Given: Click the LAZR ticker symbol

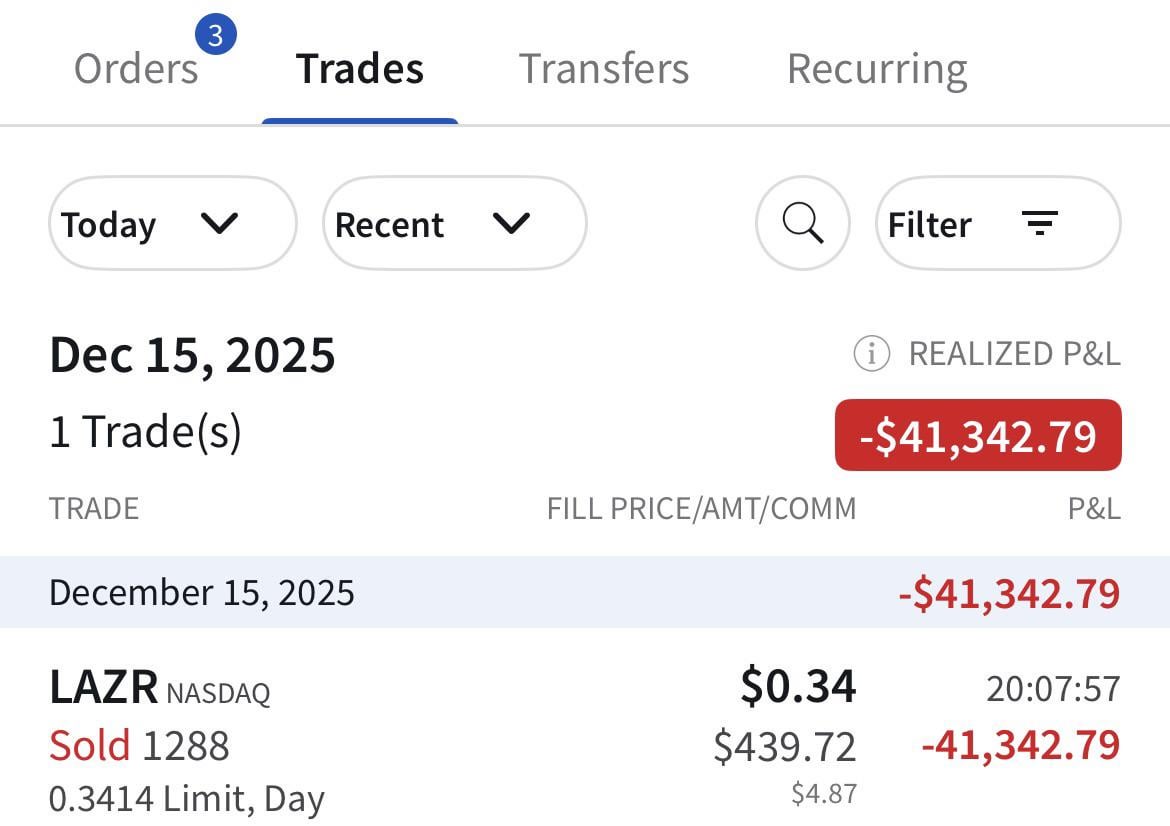Looking at the screenshot, I should pyautogui.click(x=104, y=688).
